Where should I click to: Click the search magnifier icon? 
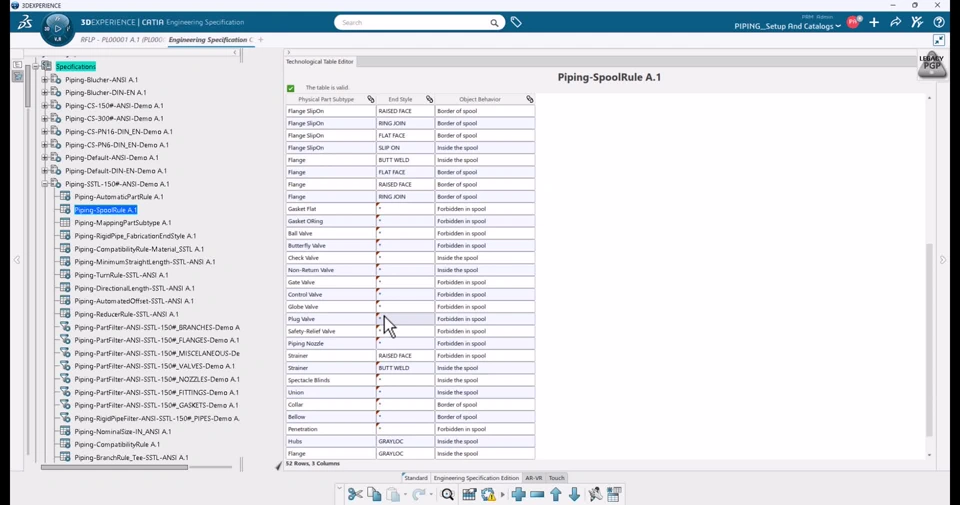point(494,23)
